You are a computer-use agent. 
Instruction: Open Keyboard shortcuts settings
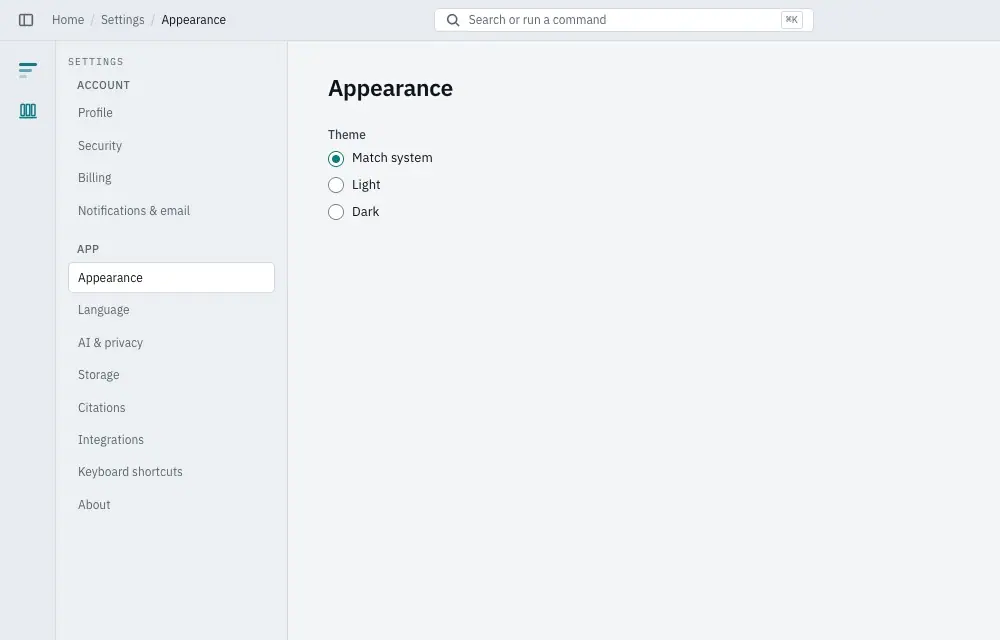pyautogui.click(x=171, y=472)
